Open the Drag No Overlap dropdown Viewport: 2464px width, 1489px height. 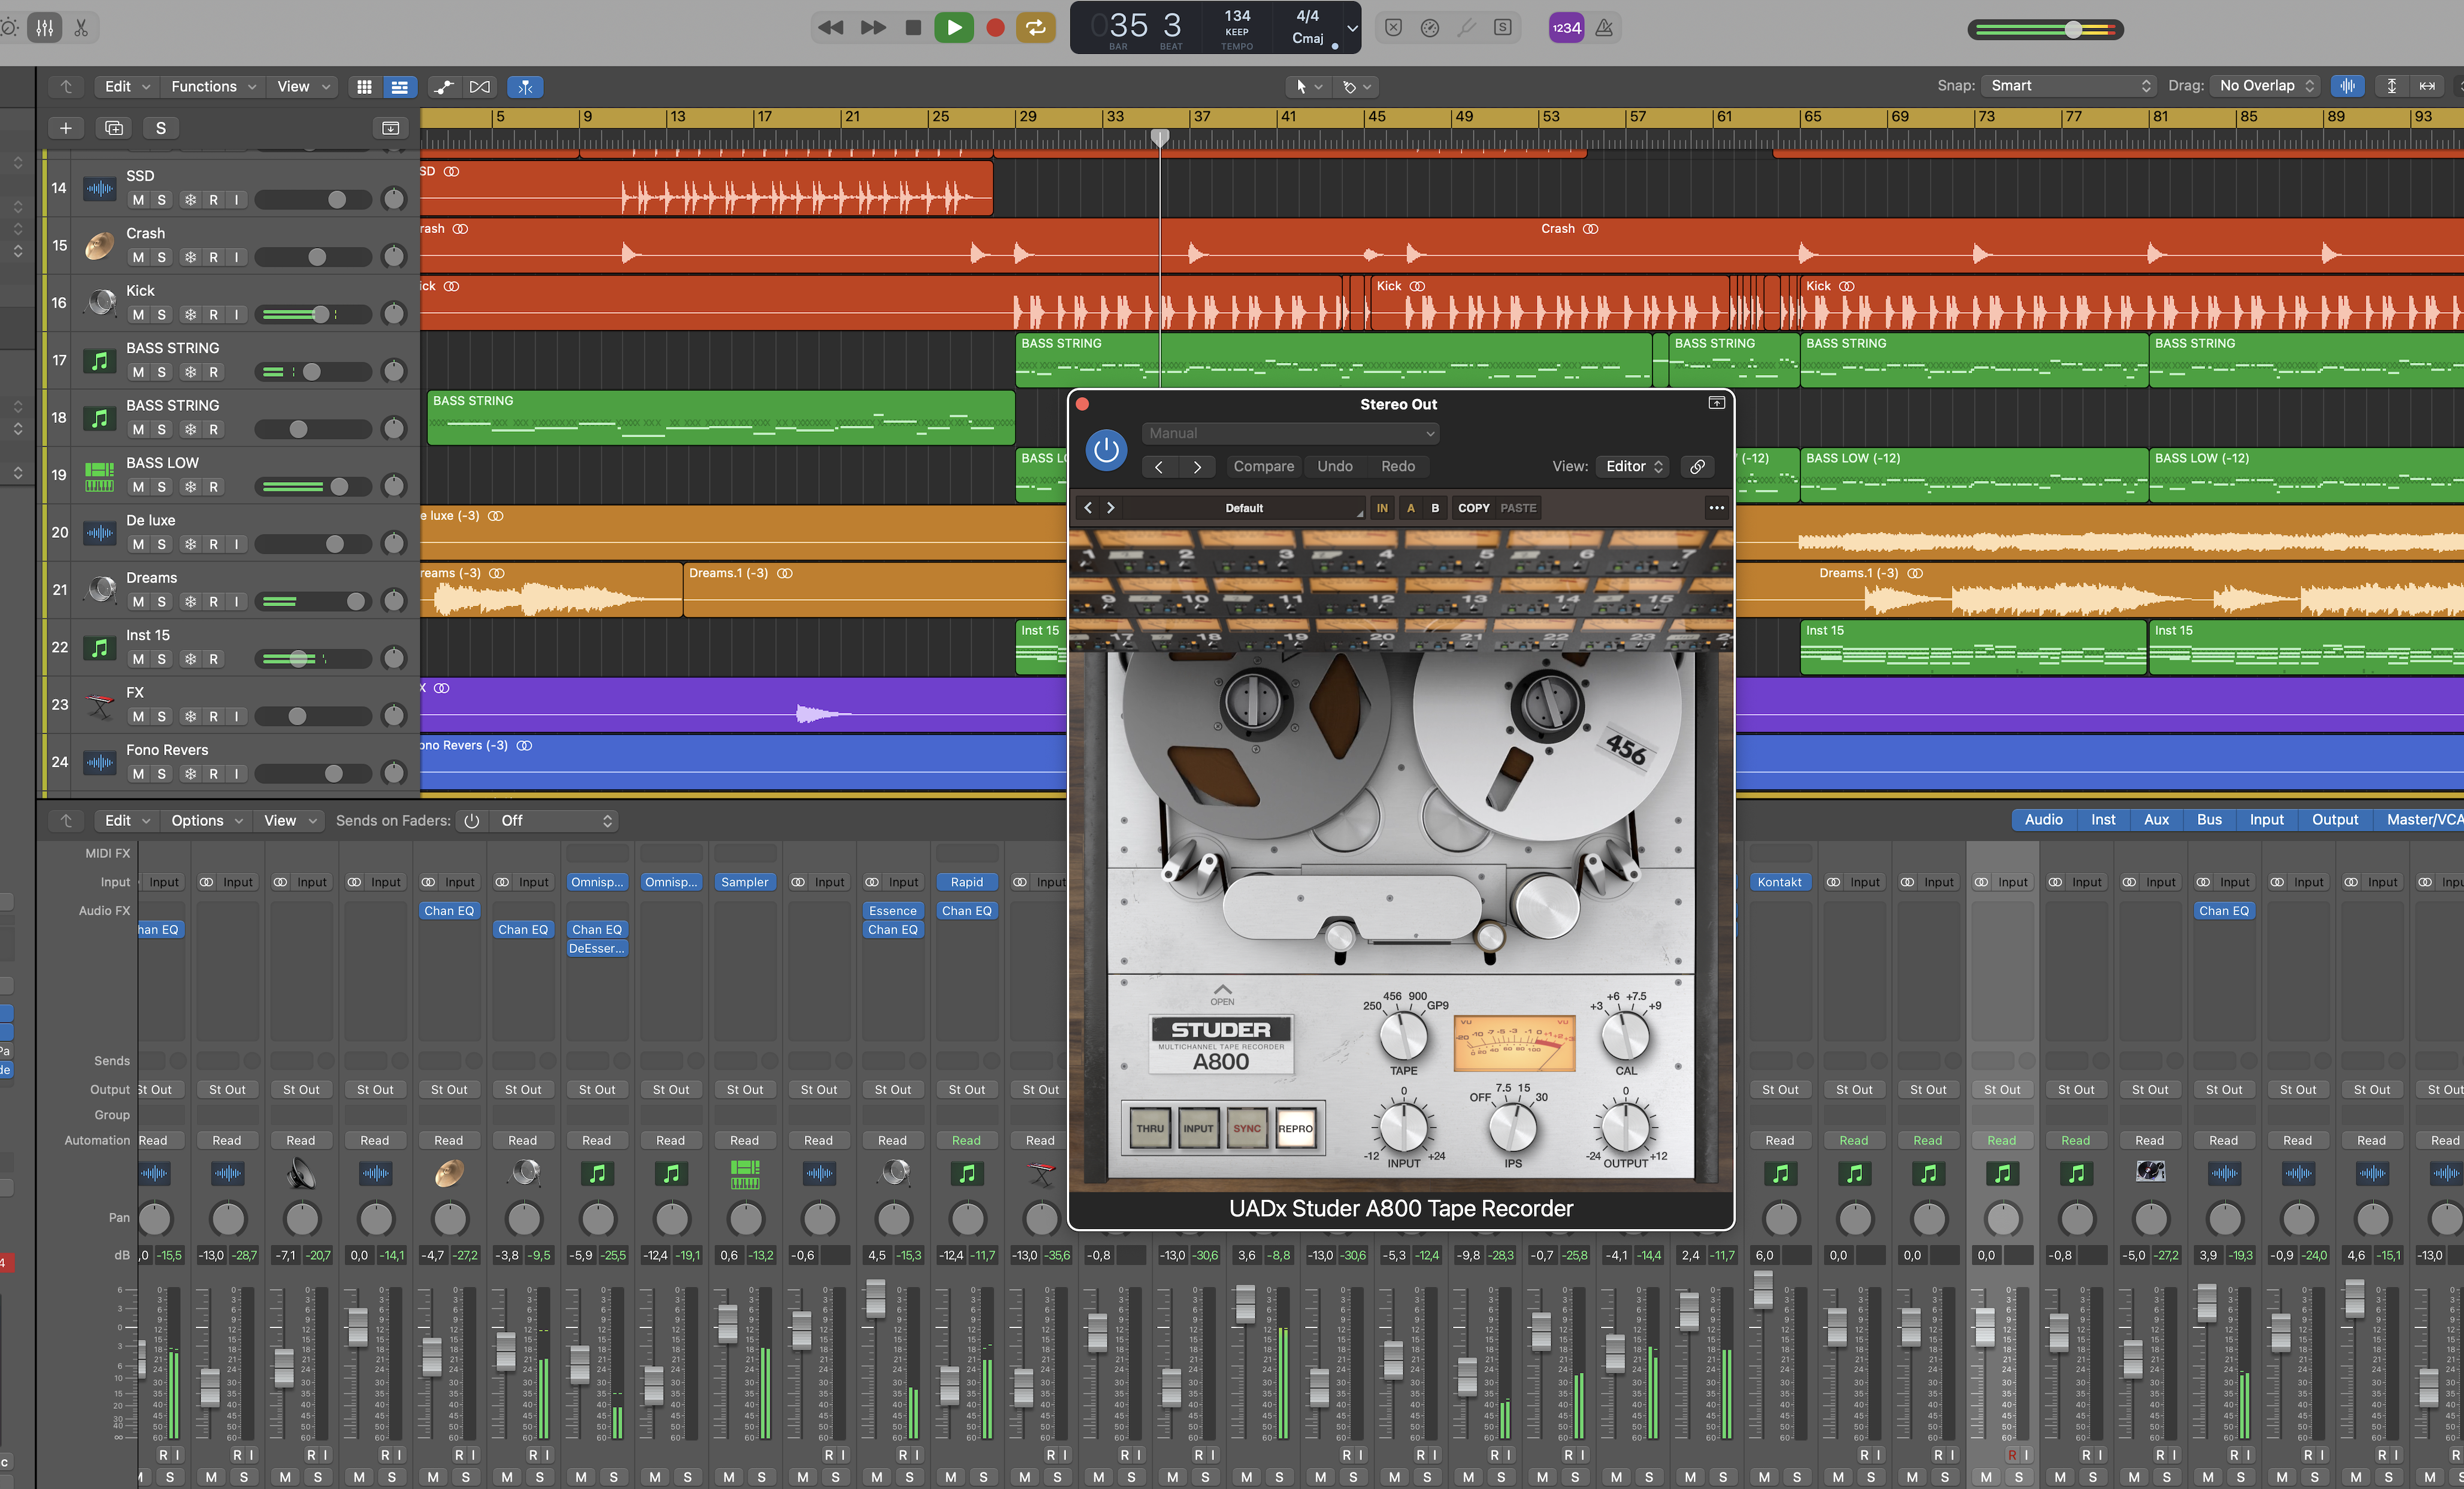(2267, 86)
